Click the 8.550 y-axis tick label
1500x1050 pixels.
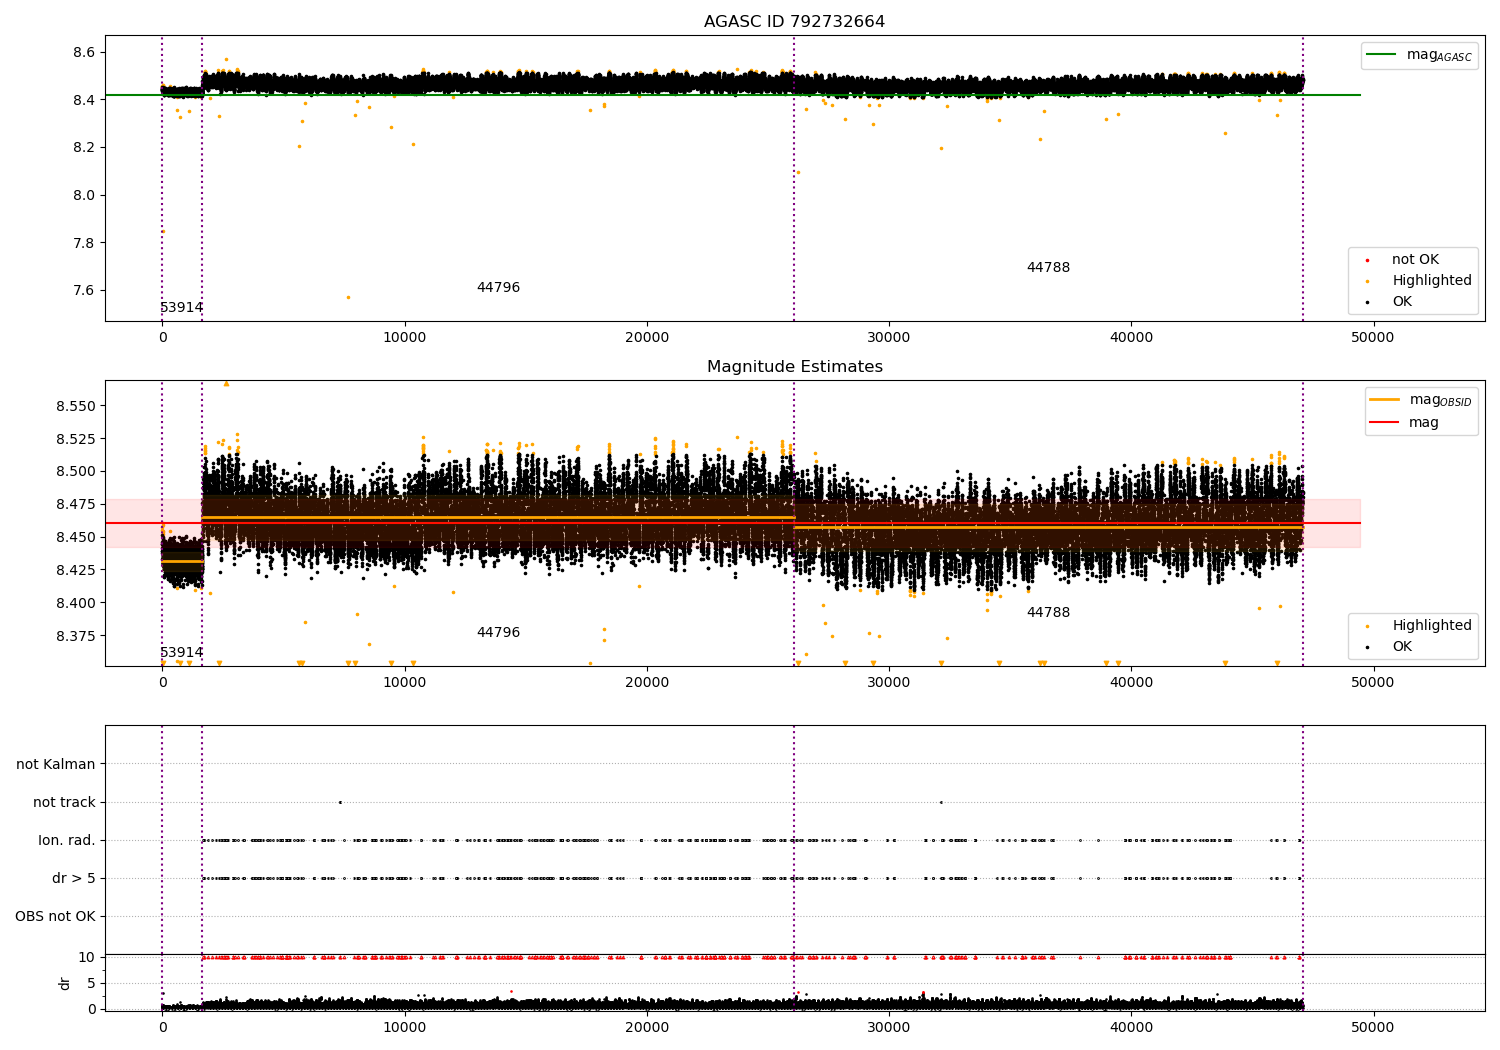click(76, 407)
